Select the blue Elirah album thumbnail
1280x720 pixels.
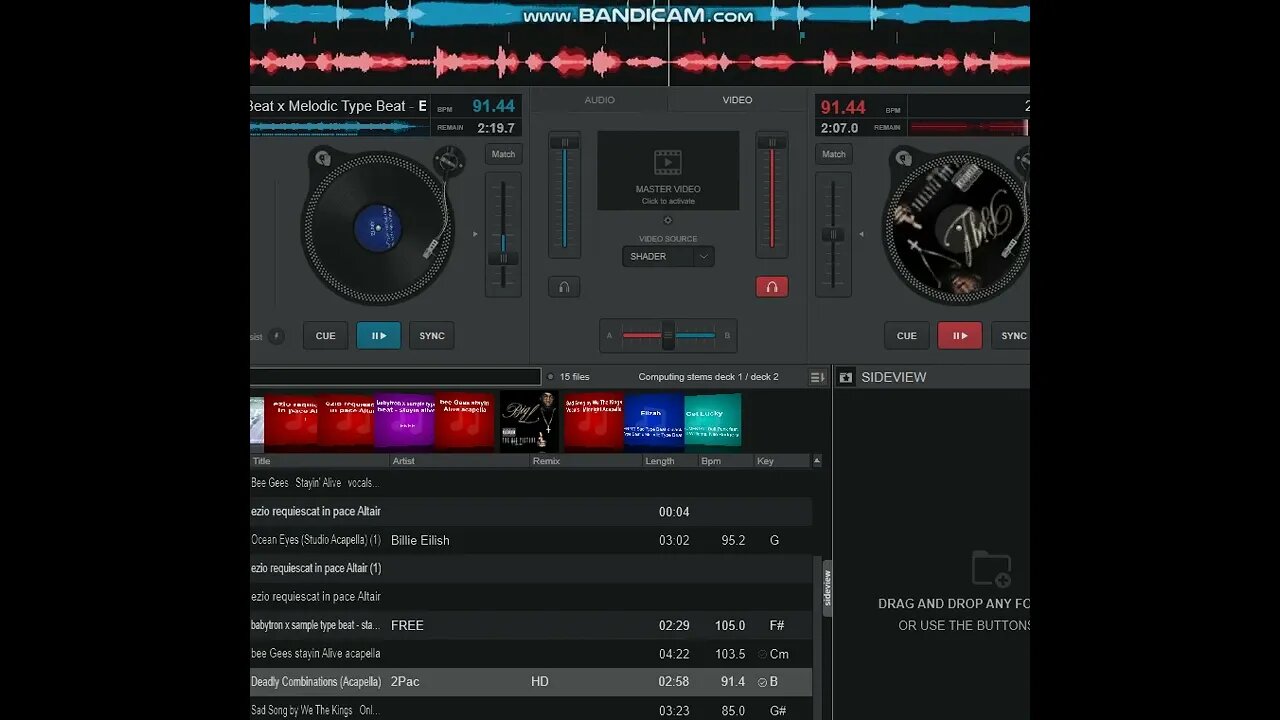[652, 420]
